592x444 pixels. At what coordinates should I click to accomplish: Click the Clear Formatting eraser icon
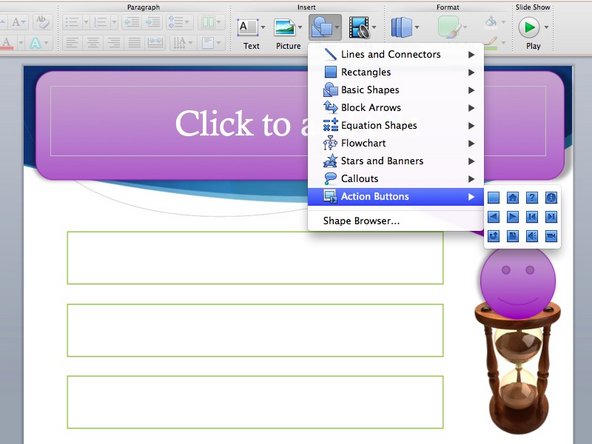[42, 22]
